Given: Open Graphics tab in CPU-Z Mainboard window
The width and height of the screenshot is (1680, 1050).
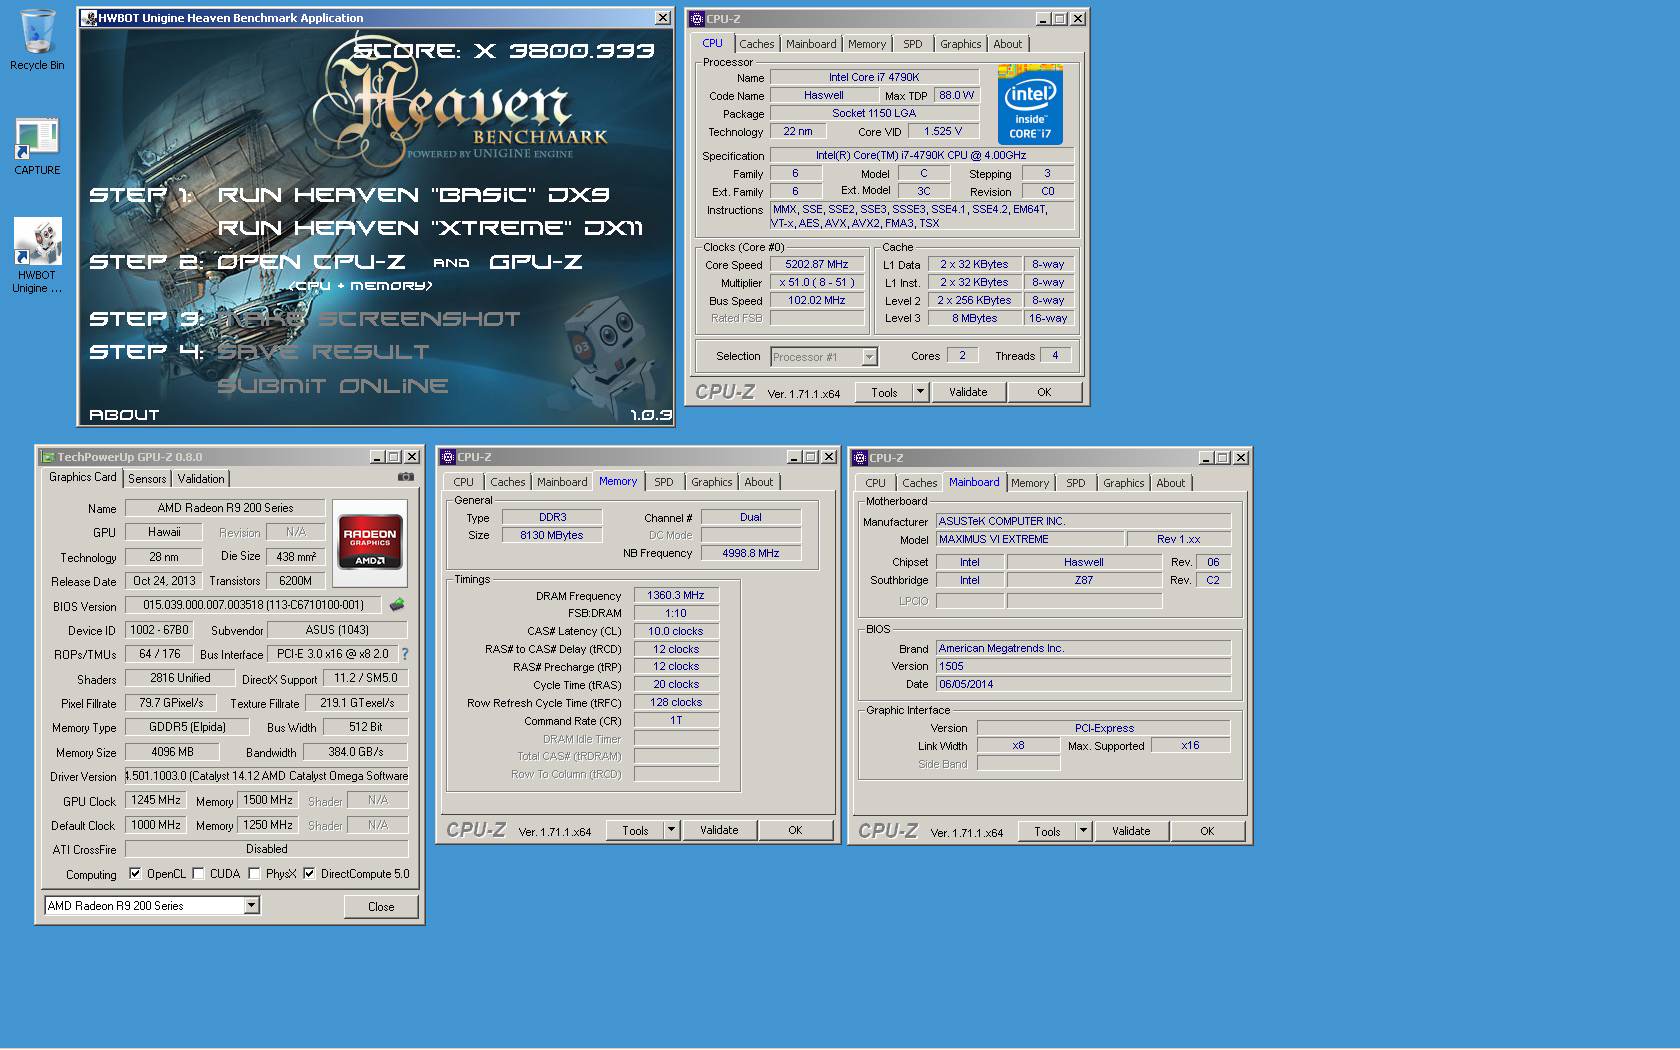Looking at the screenshot, I should click(x=1123, y=483).
